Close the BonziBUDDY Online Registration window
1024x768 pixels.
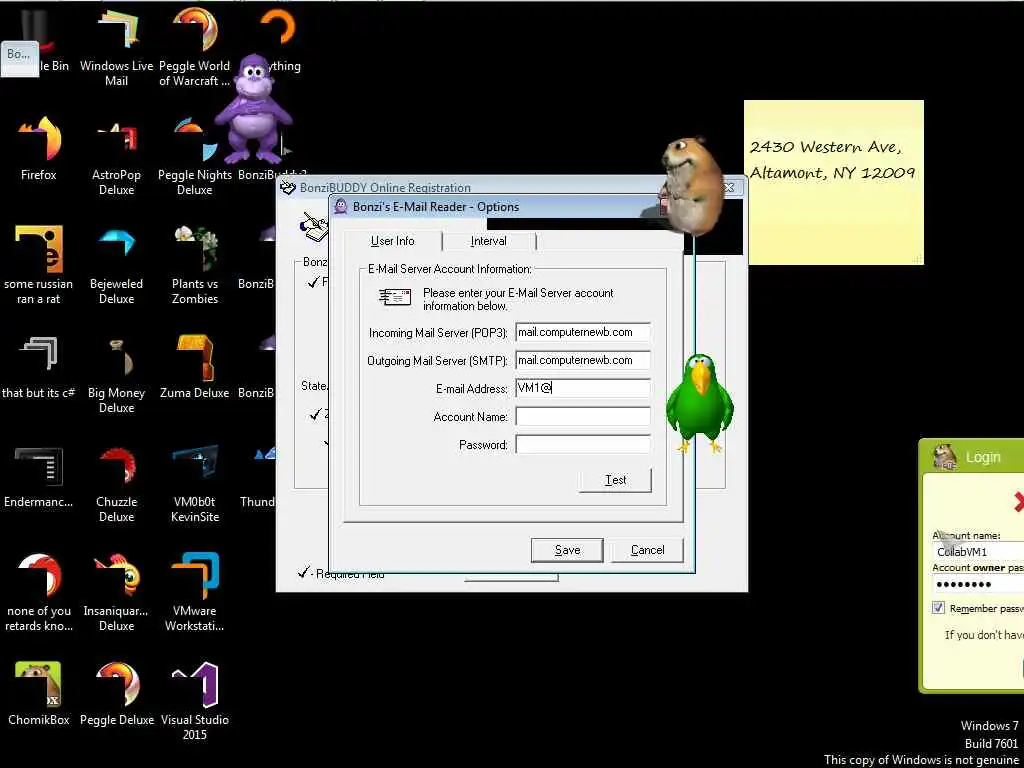pos(729,188)
